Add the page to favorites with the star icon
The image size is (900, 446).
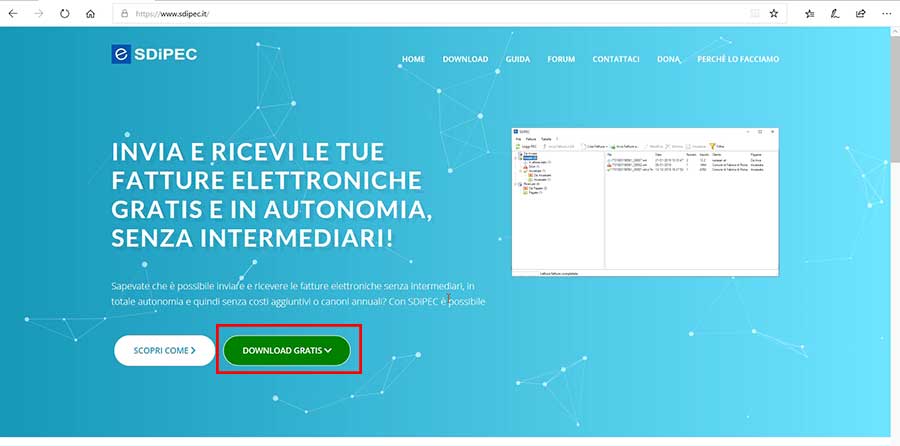tap(774, 14)
